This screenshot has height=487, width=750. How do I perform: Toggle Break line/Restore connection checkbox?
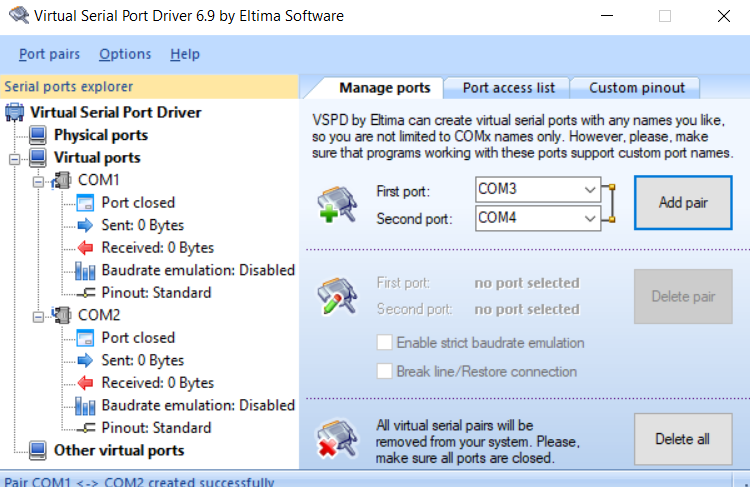(x=385, y=371)
